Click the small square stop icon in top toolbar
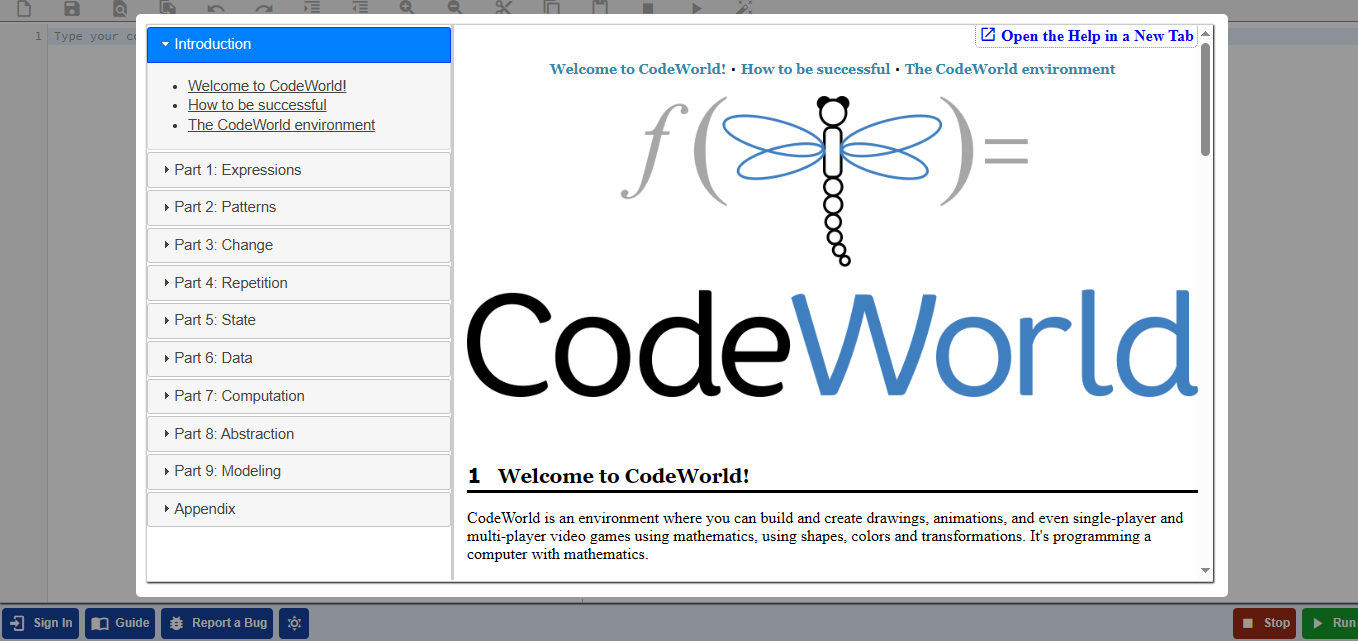 [648, 7]
